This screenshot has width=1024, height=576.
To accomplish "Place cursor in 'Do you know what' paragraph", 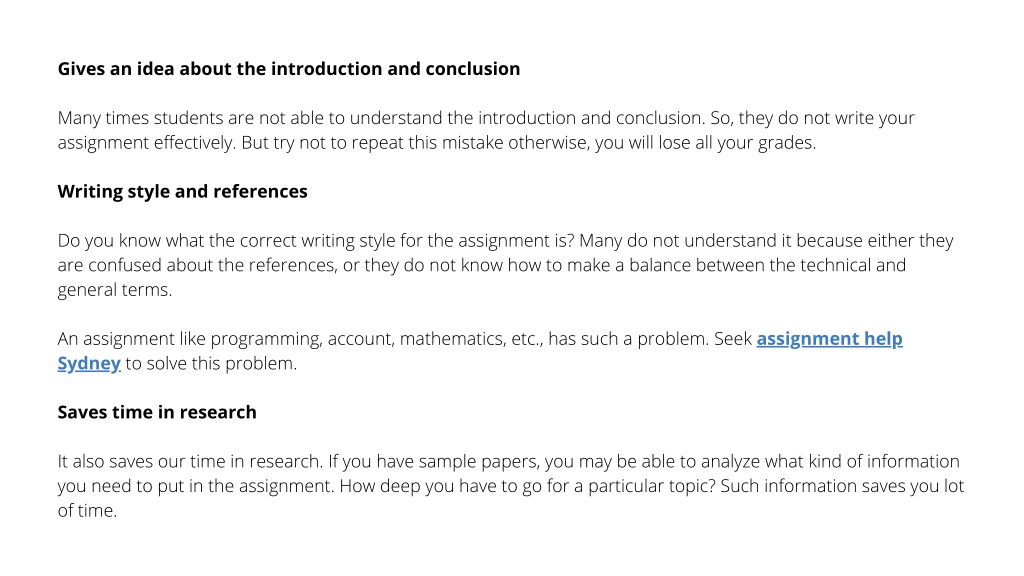I will pos(505,265).
